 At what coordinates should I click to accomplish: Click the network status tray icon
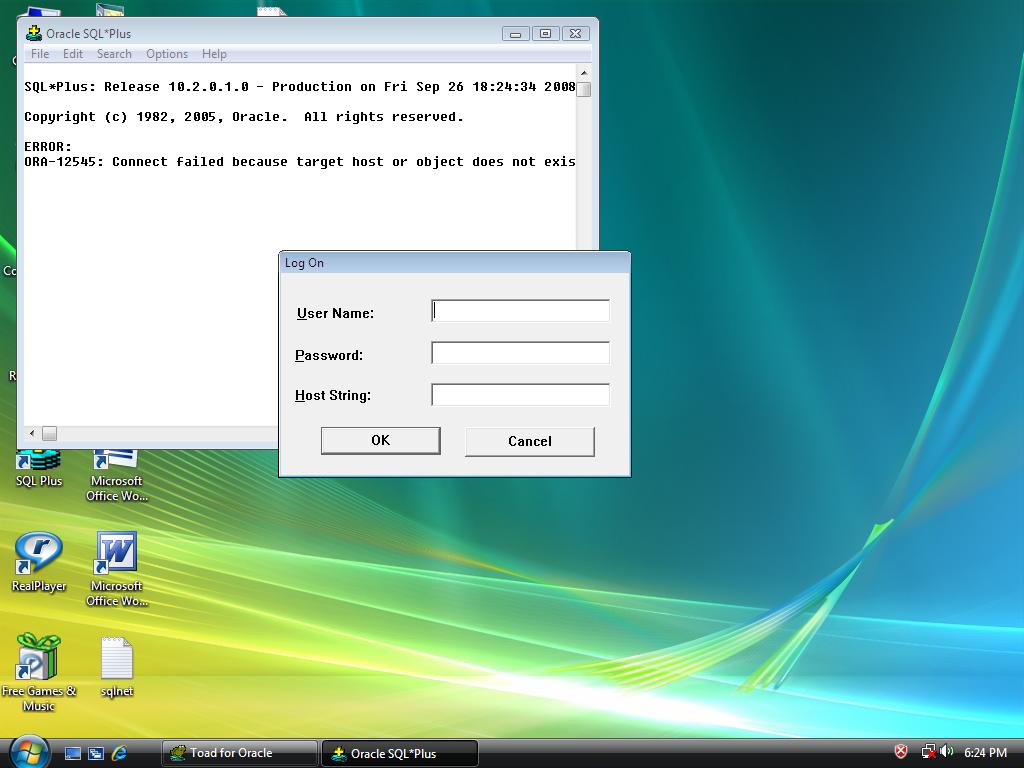928,752
